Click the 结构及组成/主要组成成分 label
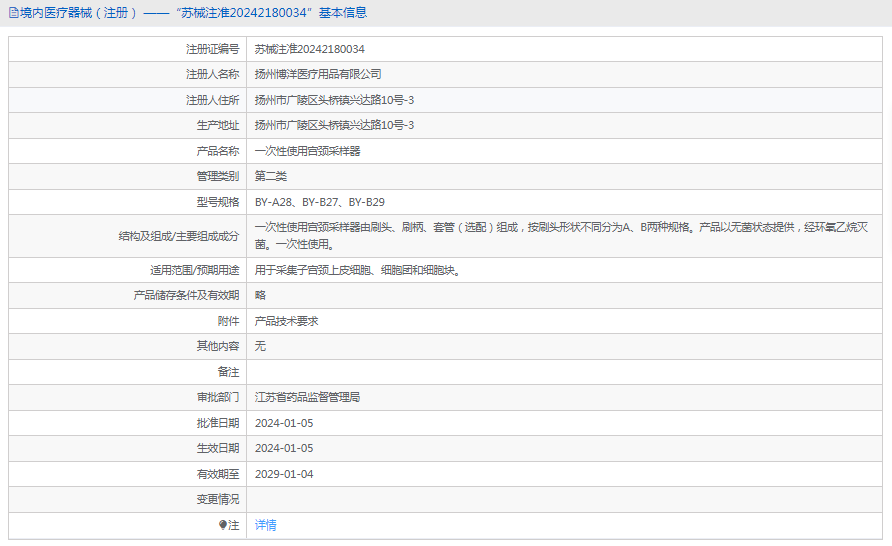Viewport: 892px width, 546px height. click(x=179, y=236)
